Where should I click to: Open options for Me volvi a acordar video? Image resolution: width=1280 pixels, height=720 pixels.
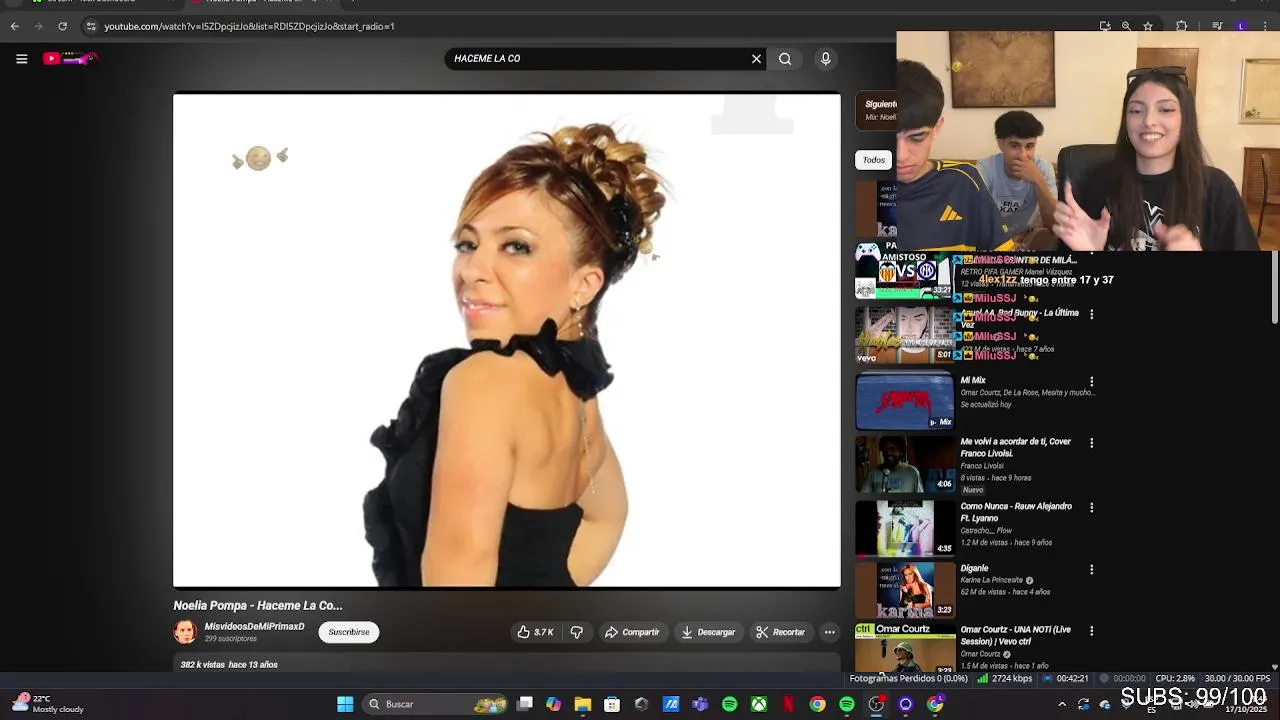(1091, 443)
